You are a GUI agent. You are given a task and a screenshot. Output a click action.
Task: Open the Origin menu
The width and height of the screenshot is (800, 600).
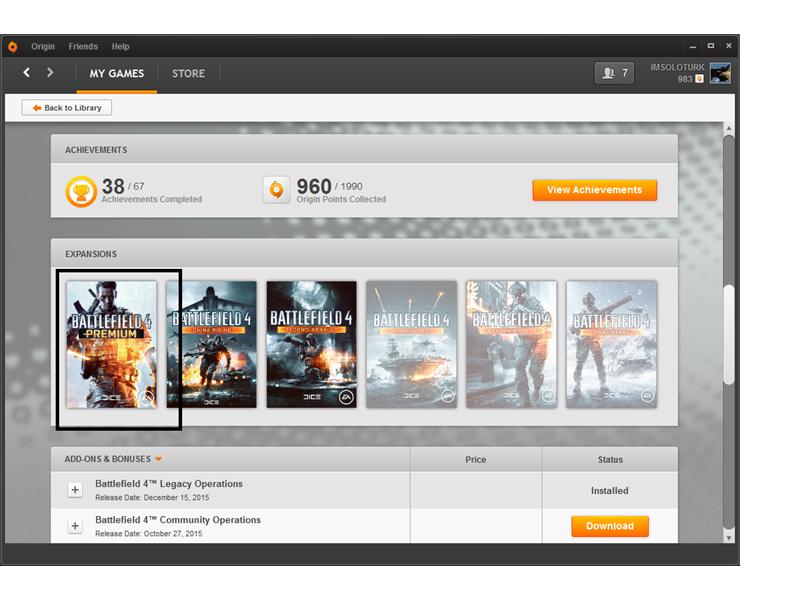click(x=43, y=46)
